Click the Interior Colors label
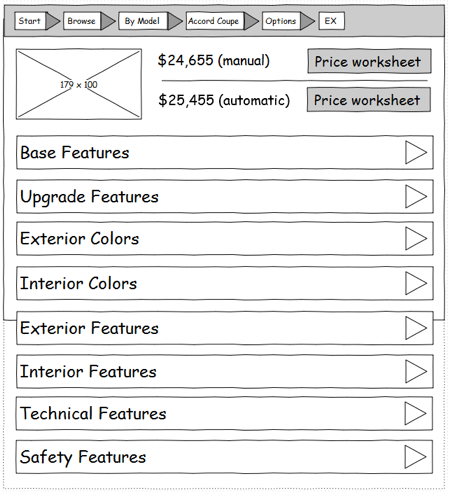The height and width of the screenshot is (492, 449). tap(79, 283)
